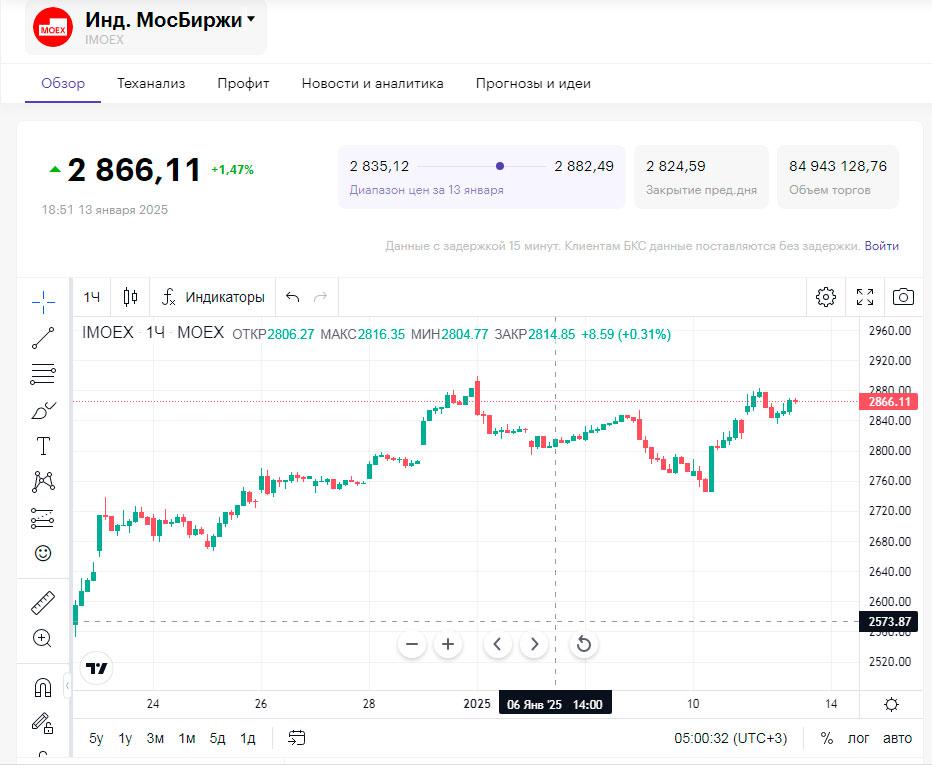Open the 1Ч timeframe dropdown
Screen dimensions: 932x770
(92, 297)
